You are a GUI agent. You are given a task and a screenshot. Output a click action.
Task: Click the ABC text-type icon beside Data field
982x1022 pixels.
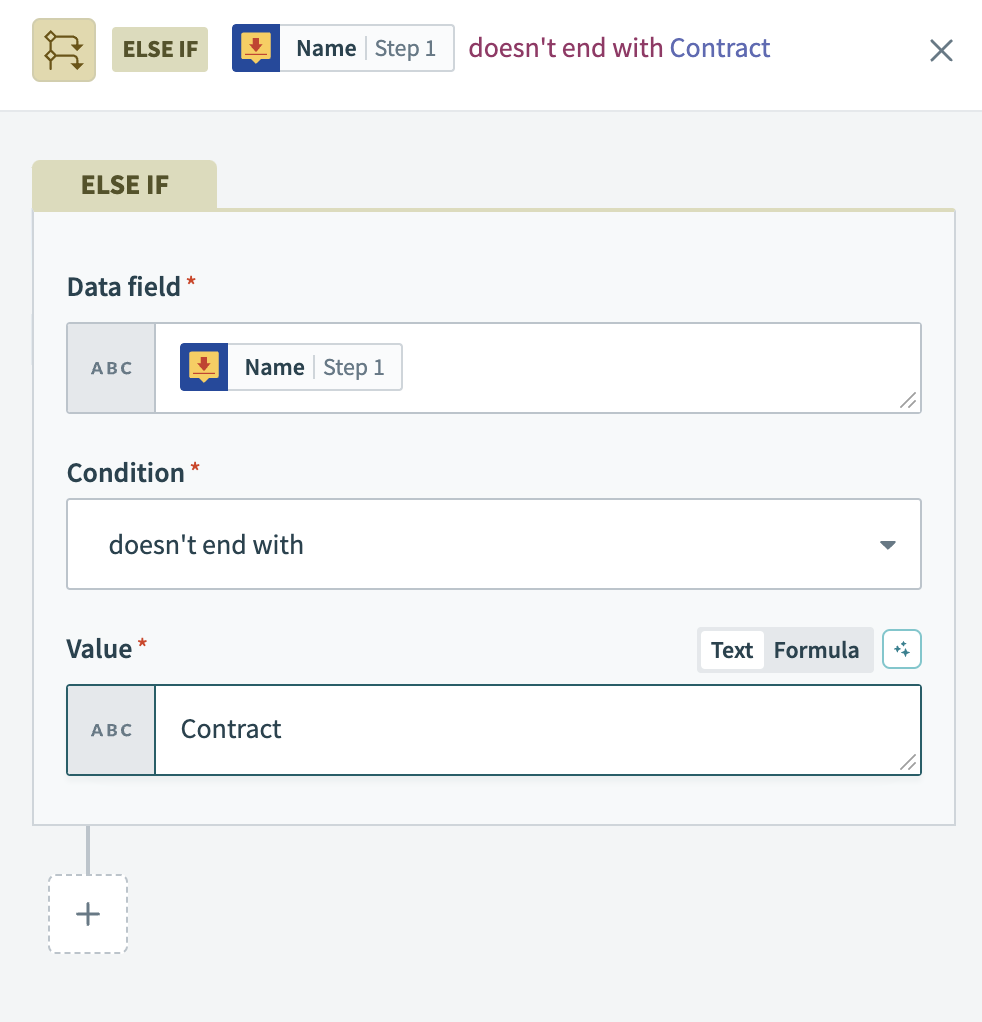110,367
